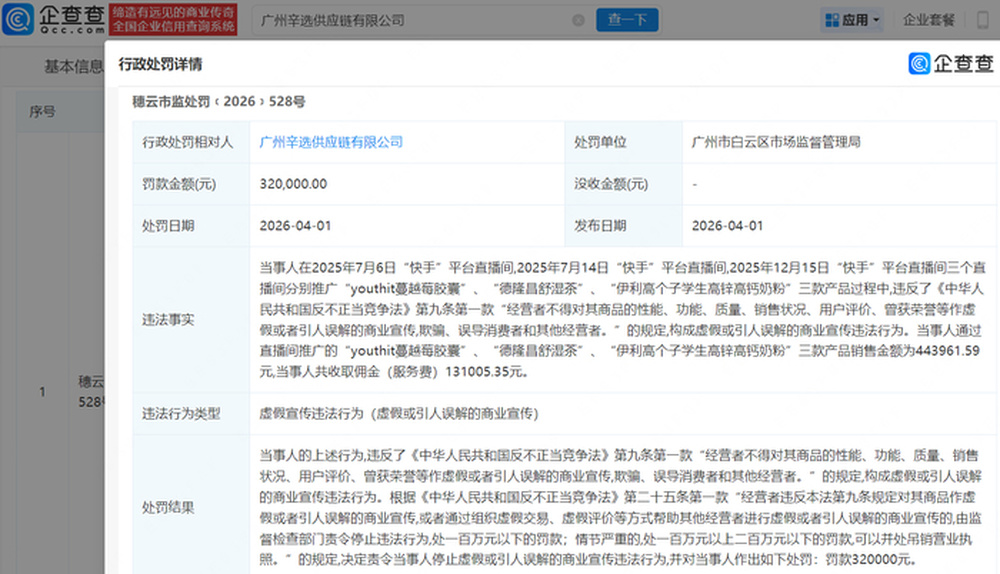This screenshot has height=574, width=1000.
Task: Select the 广州市白云区市场监督管理局 authority text
Action: [776, 142]
